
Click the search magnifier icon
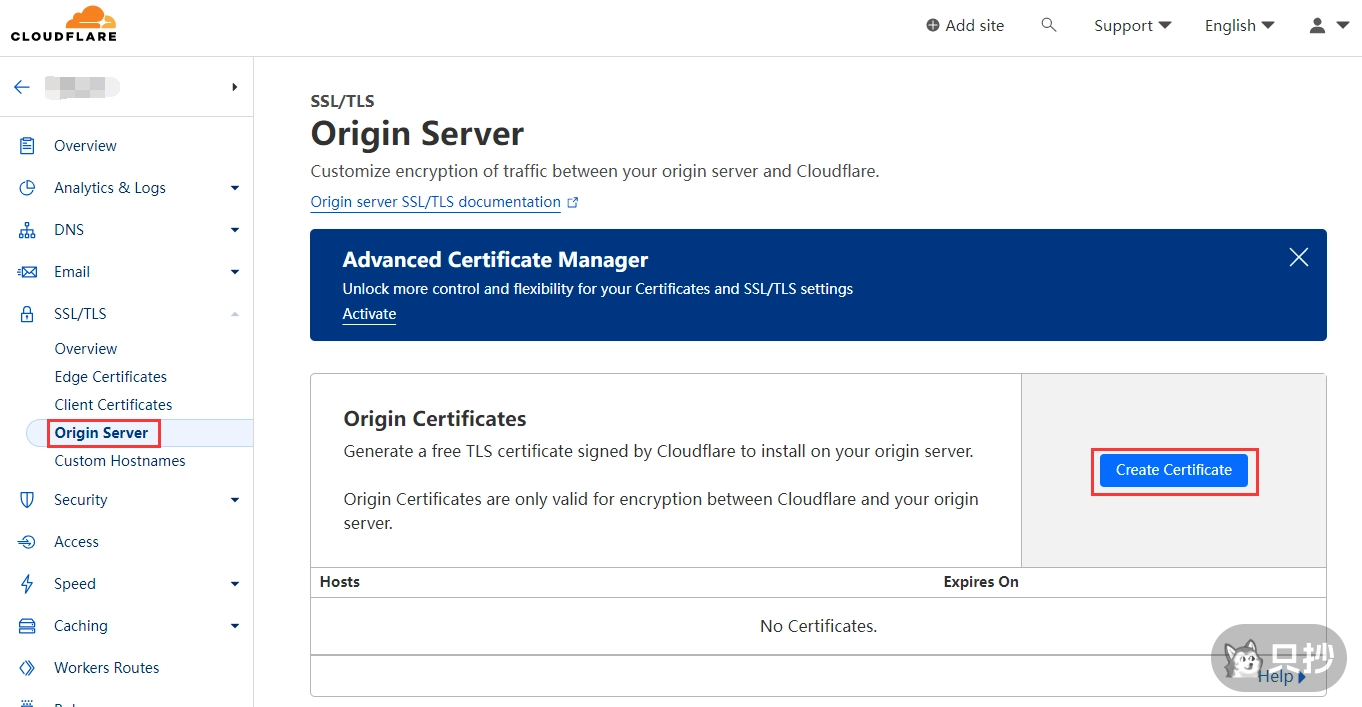point(1048,25)
